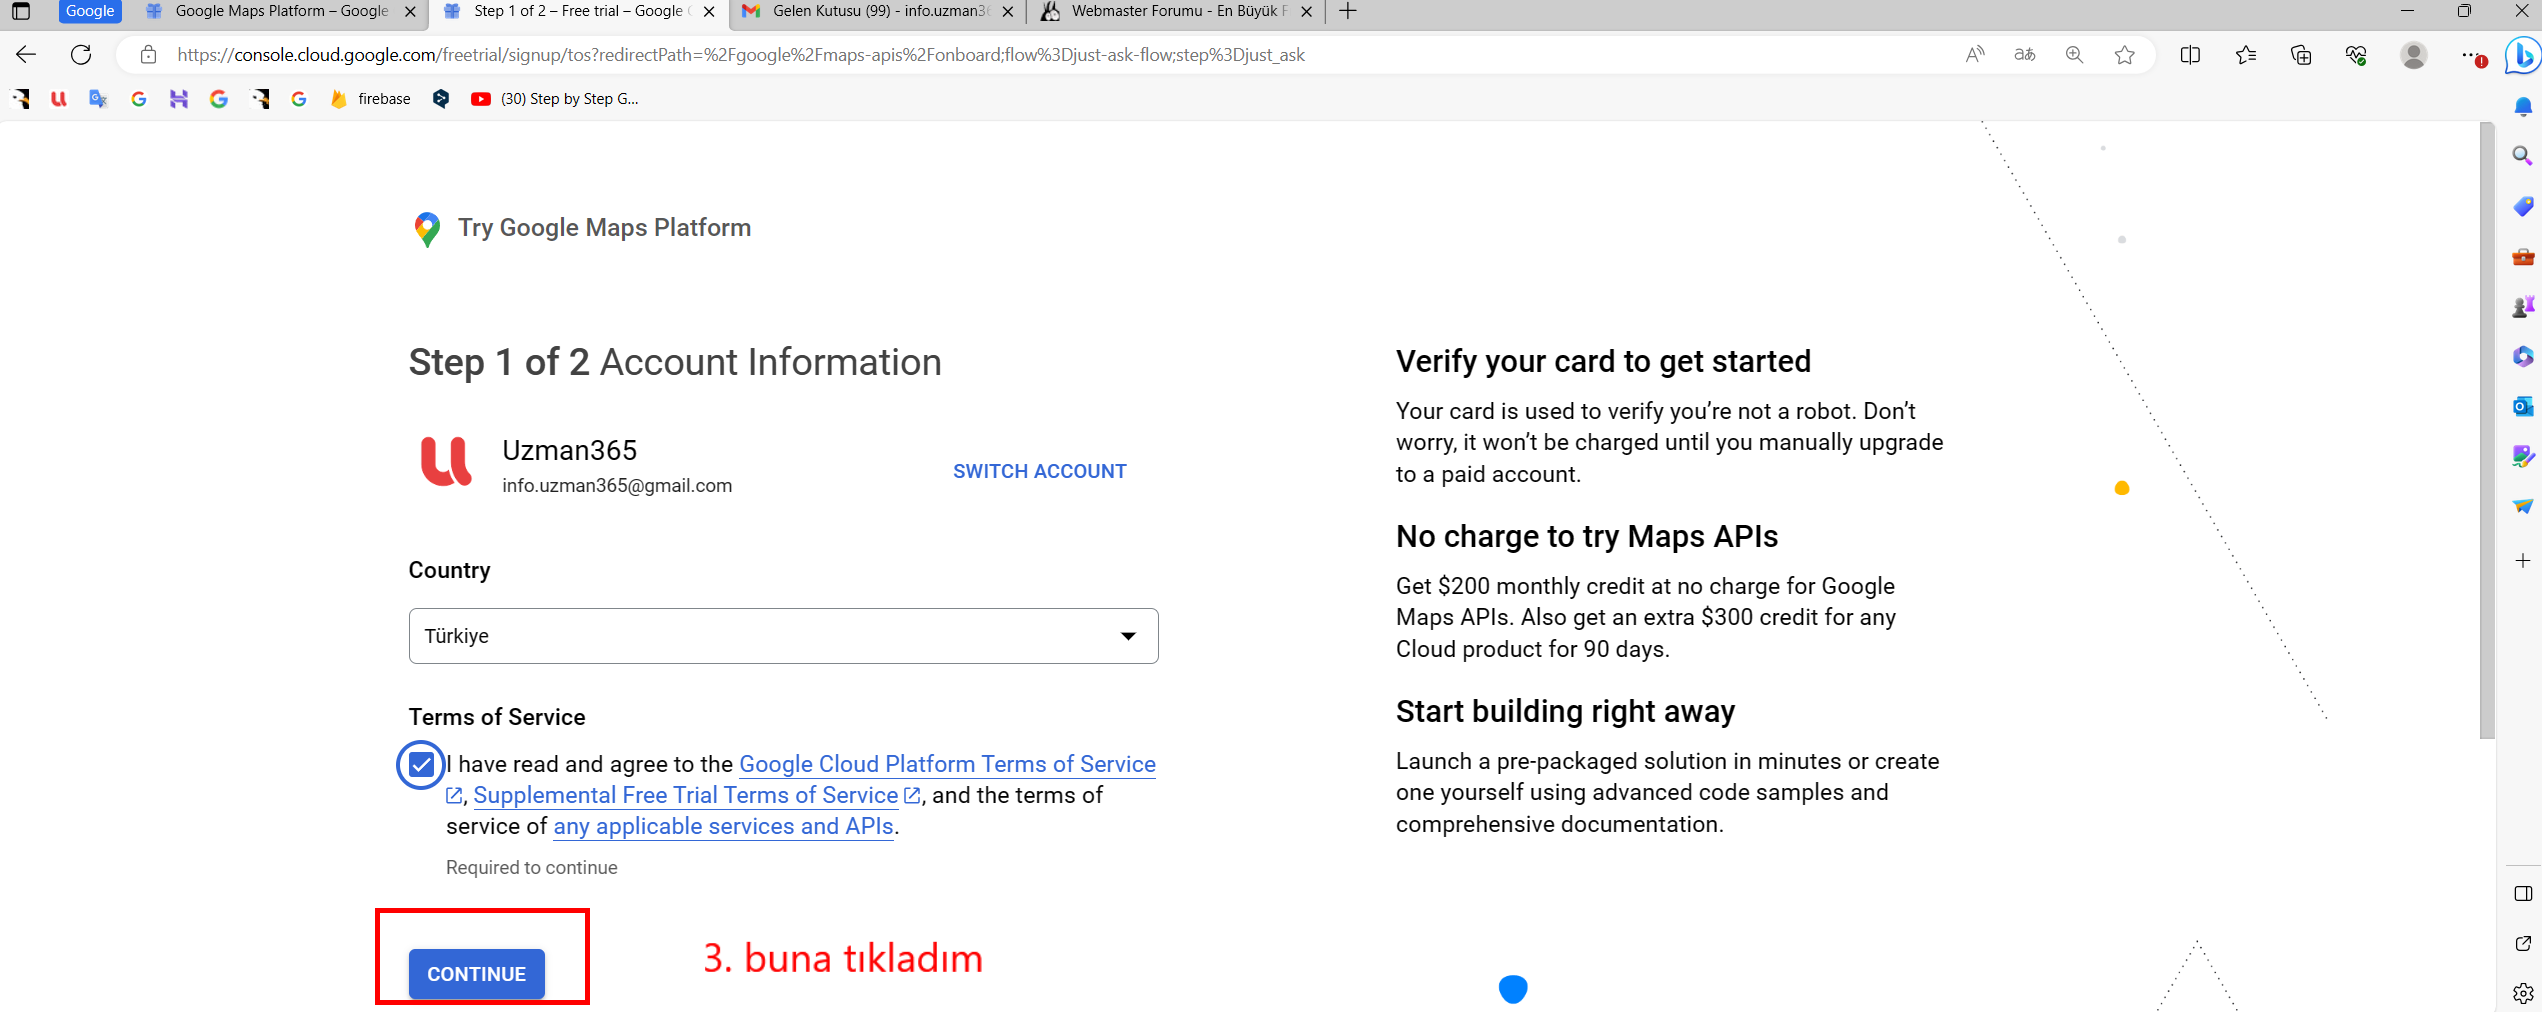Open sidebar settings gear icon
Image resolution: width=2542 pixels, height=1012 pixels.
tap(2523, 993)
